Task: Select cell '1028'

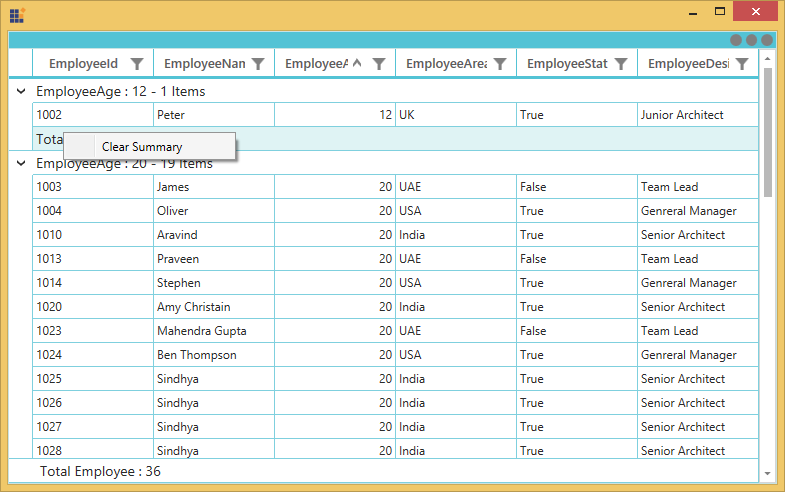Action: (93, 449)
